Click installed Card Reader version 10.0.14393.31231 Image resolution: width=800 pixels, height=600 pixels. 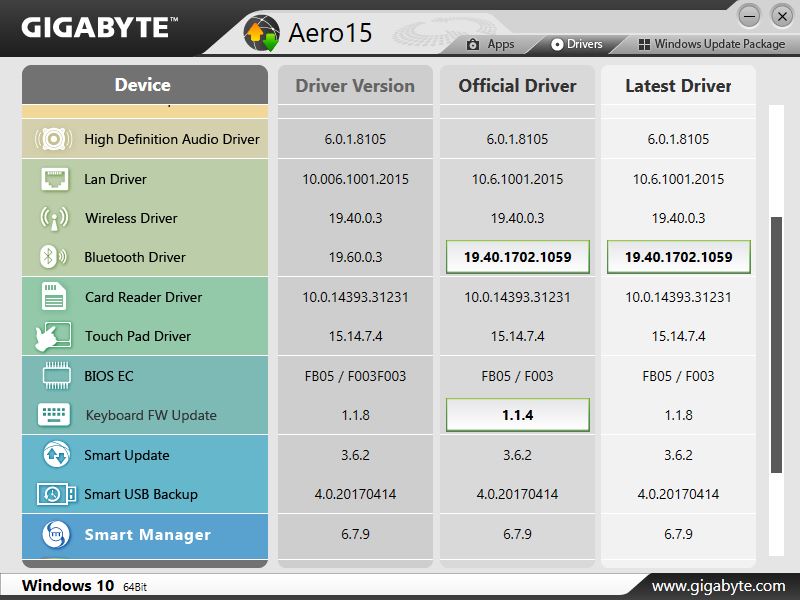point(355,297)
